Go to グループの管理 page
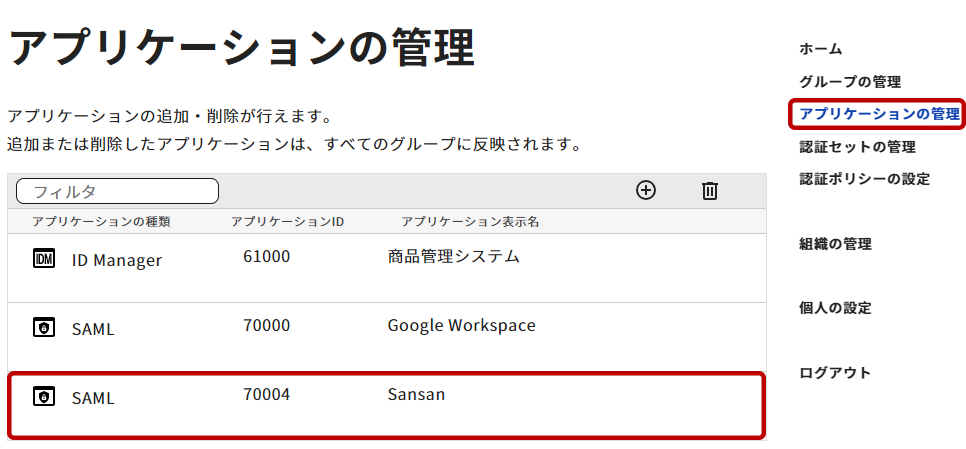This screenshot has height=449, width=966. (850, 82)
